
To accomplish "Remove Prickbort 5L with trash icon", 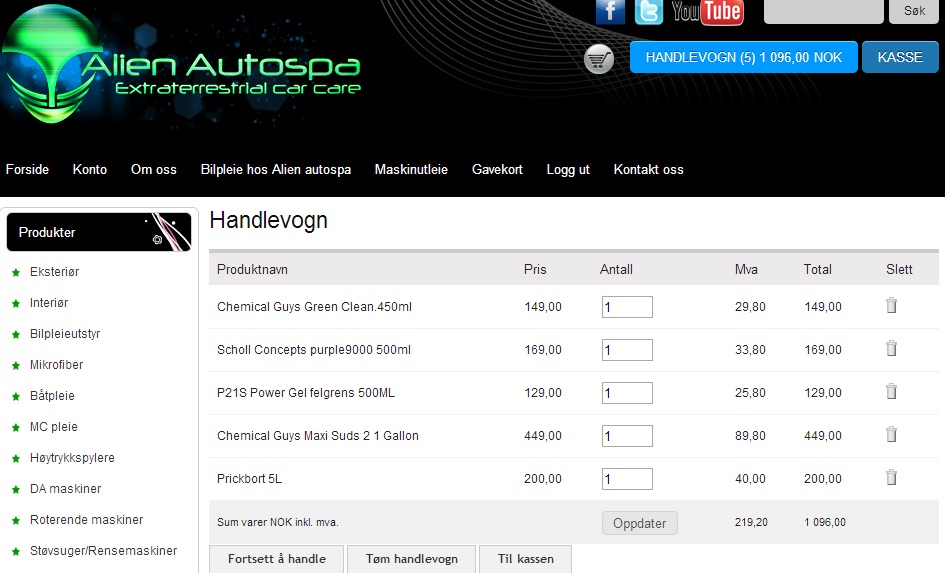I will pos(891,478).
